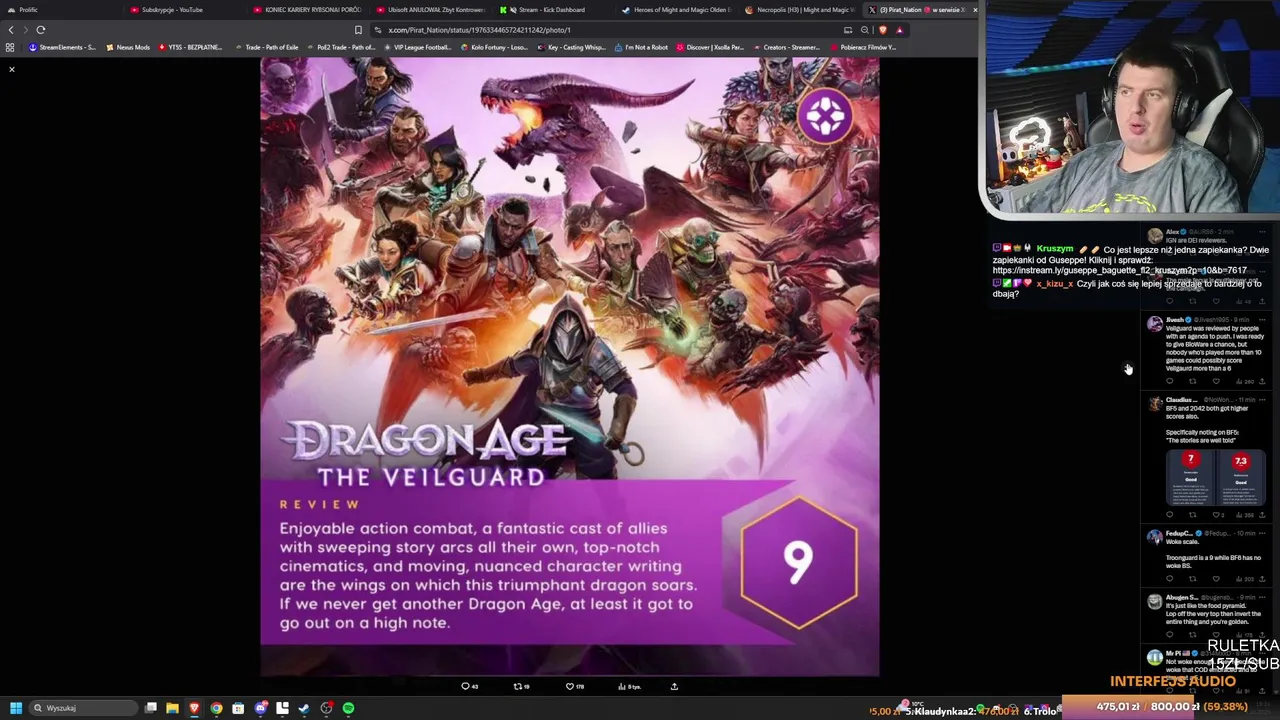Screen dimensions: 1280x720
Task: Open Windows Start menu
Action: tap(15, 708)
